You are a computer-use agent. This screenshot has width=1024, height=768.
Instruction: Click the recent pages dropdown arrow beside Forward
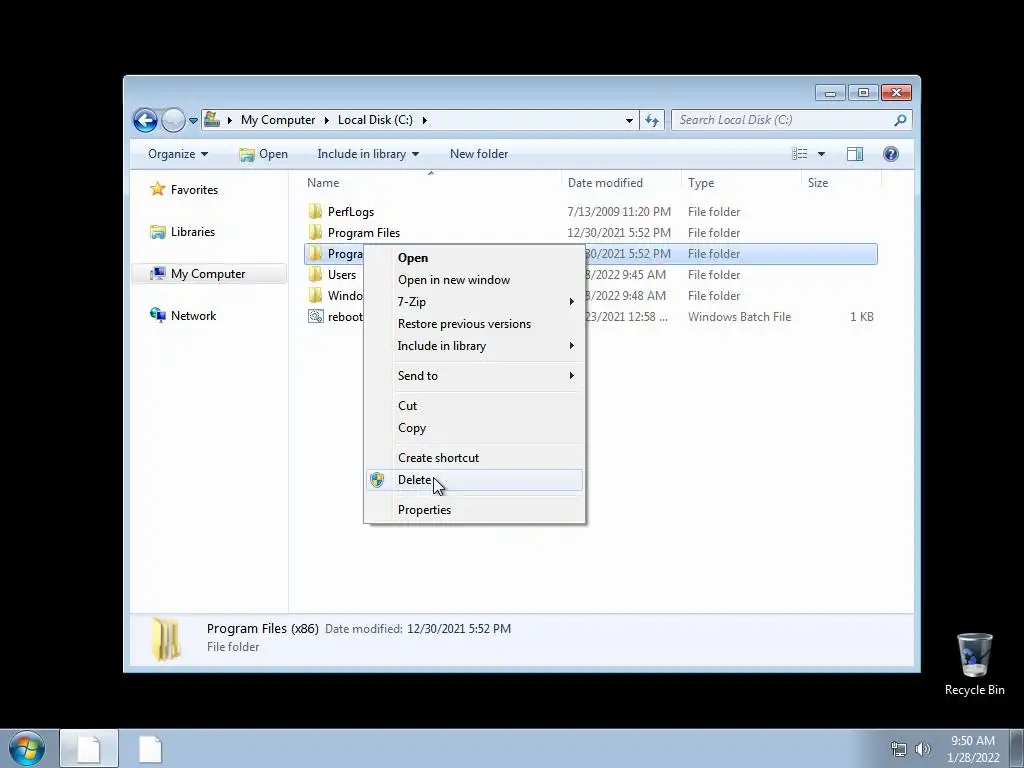[193, 121]
